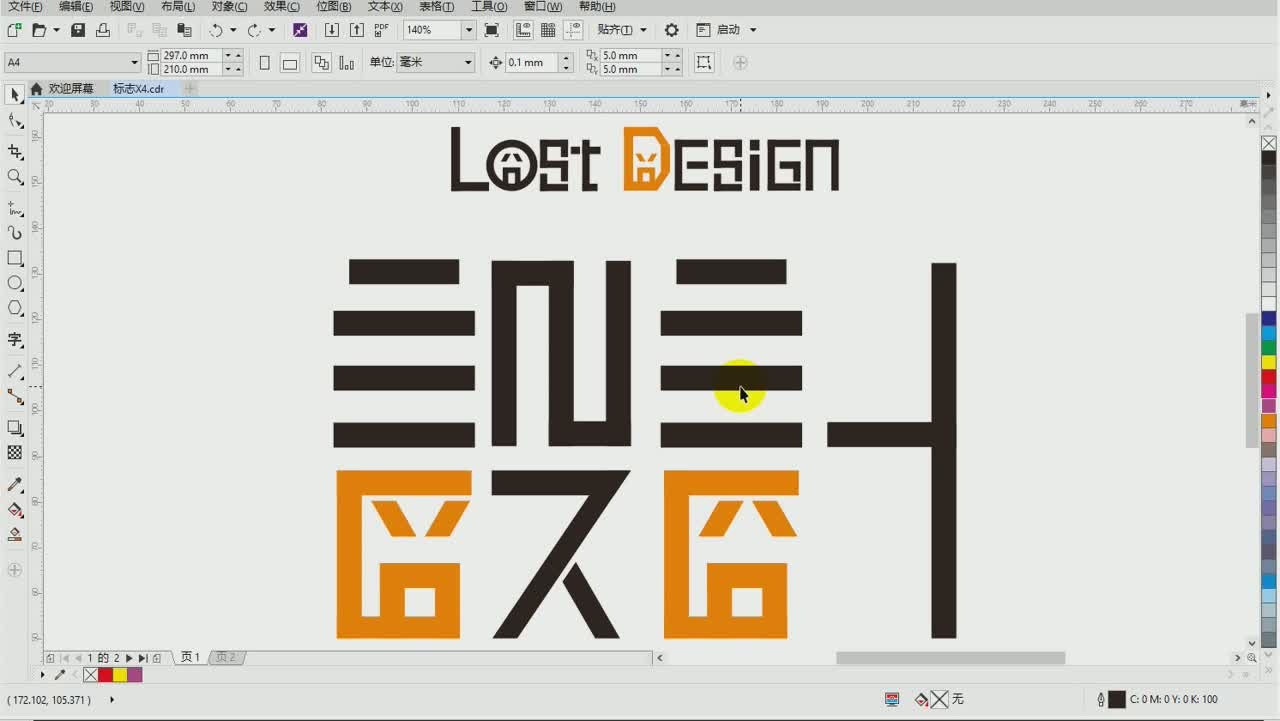Toggle Show rulers
1280x721 pixels.
click(523, 30)
